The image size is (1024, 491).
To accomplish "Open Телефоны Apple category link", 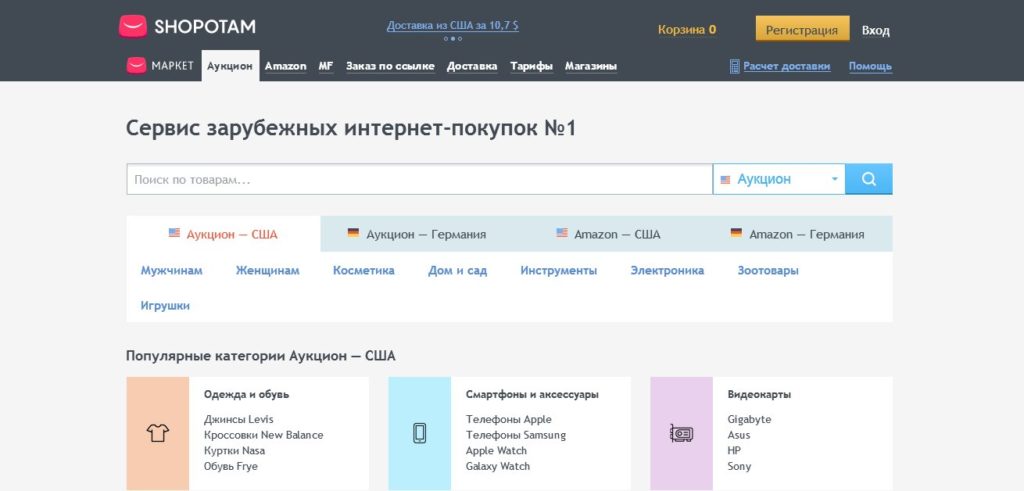I will 508,420.
